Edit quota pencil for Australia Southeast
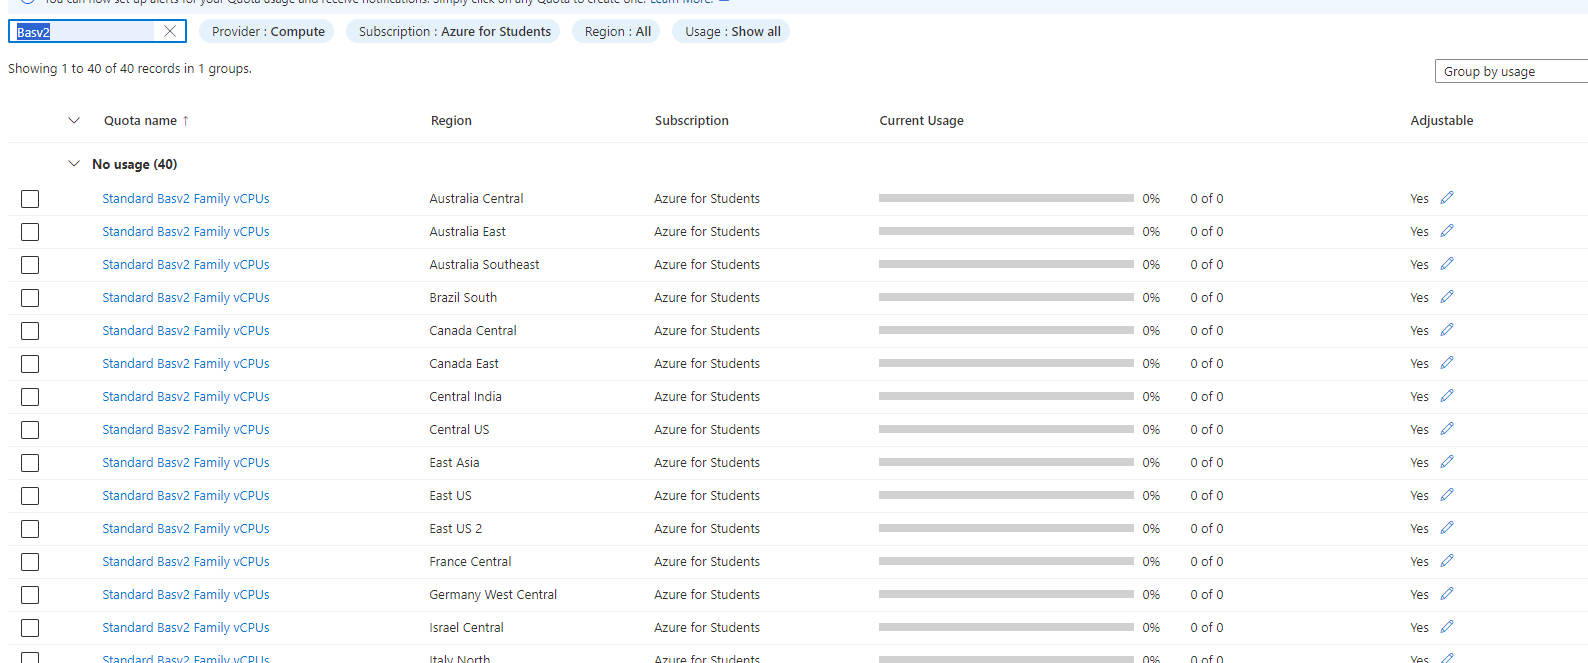This screenshot has height=663, width=1588. [x=1447, y=264]
